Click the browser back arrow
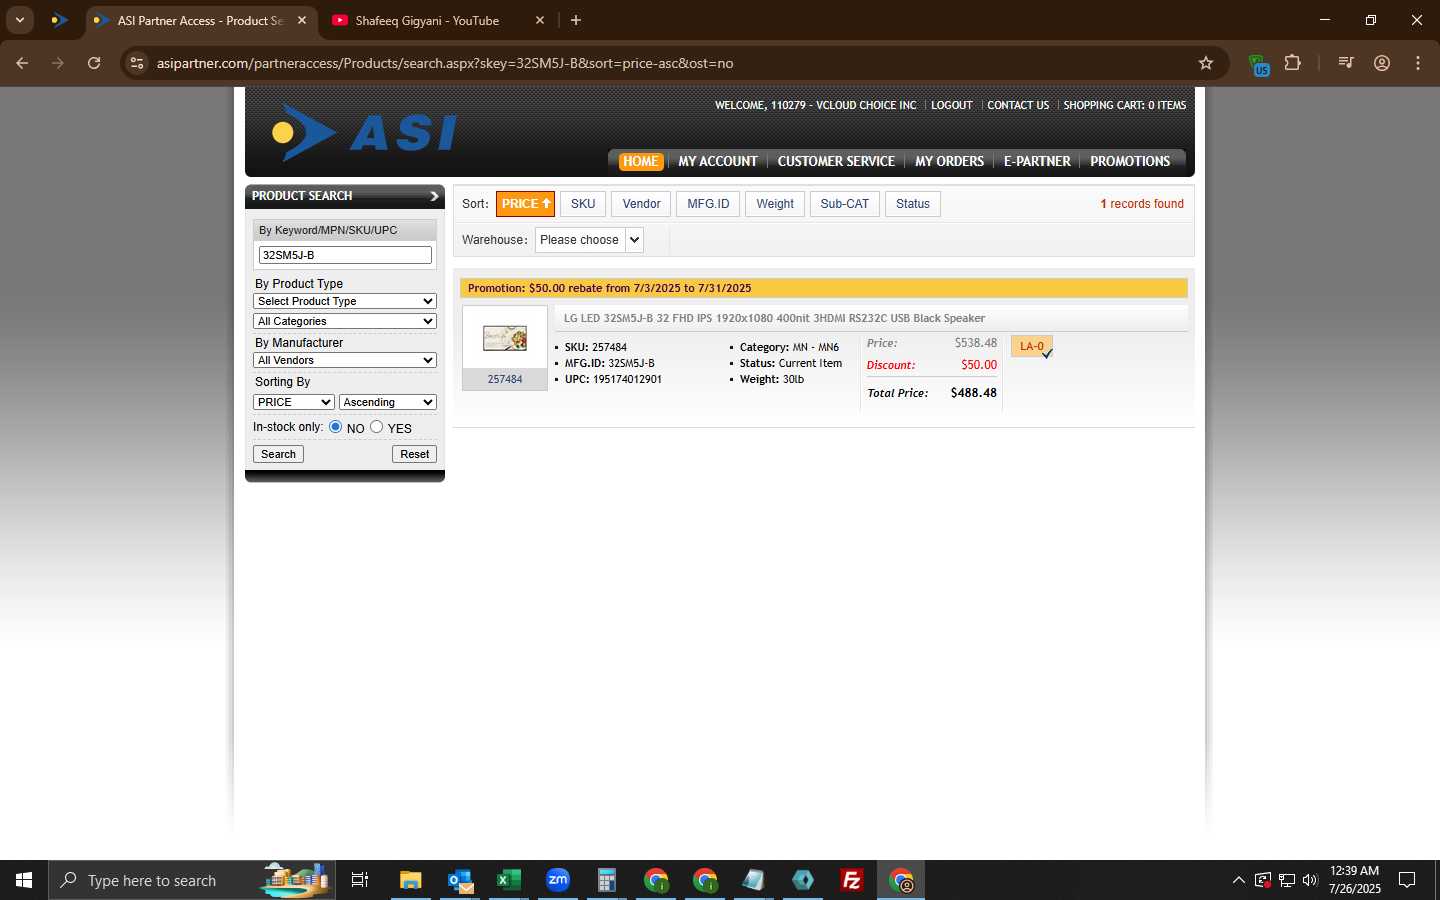Image resolution: width=1440 pixels, height=900 pixels. point(22,63)
